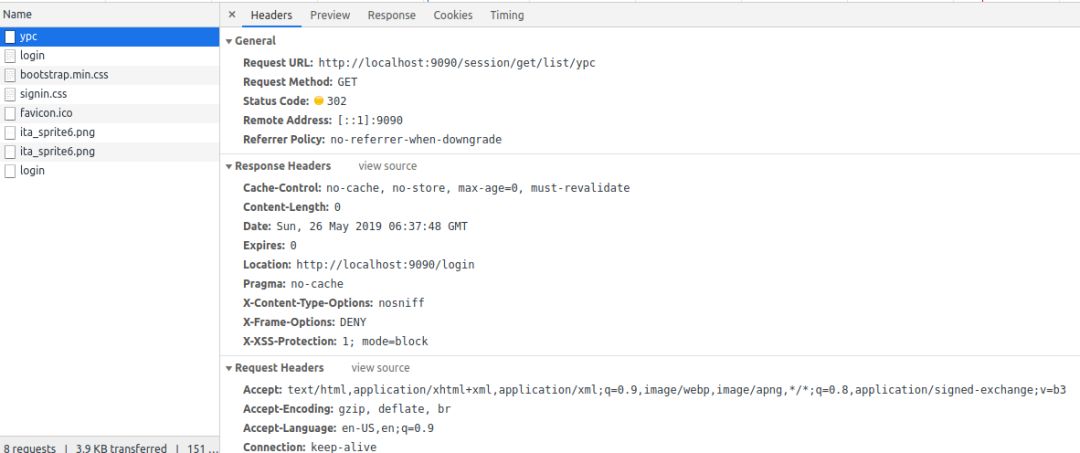1080x453 pixels.
Task: Click the ypc request file icon
Action: pos(10,36)
